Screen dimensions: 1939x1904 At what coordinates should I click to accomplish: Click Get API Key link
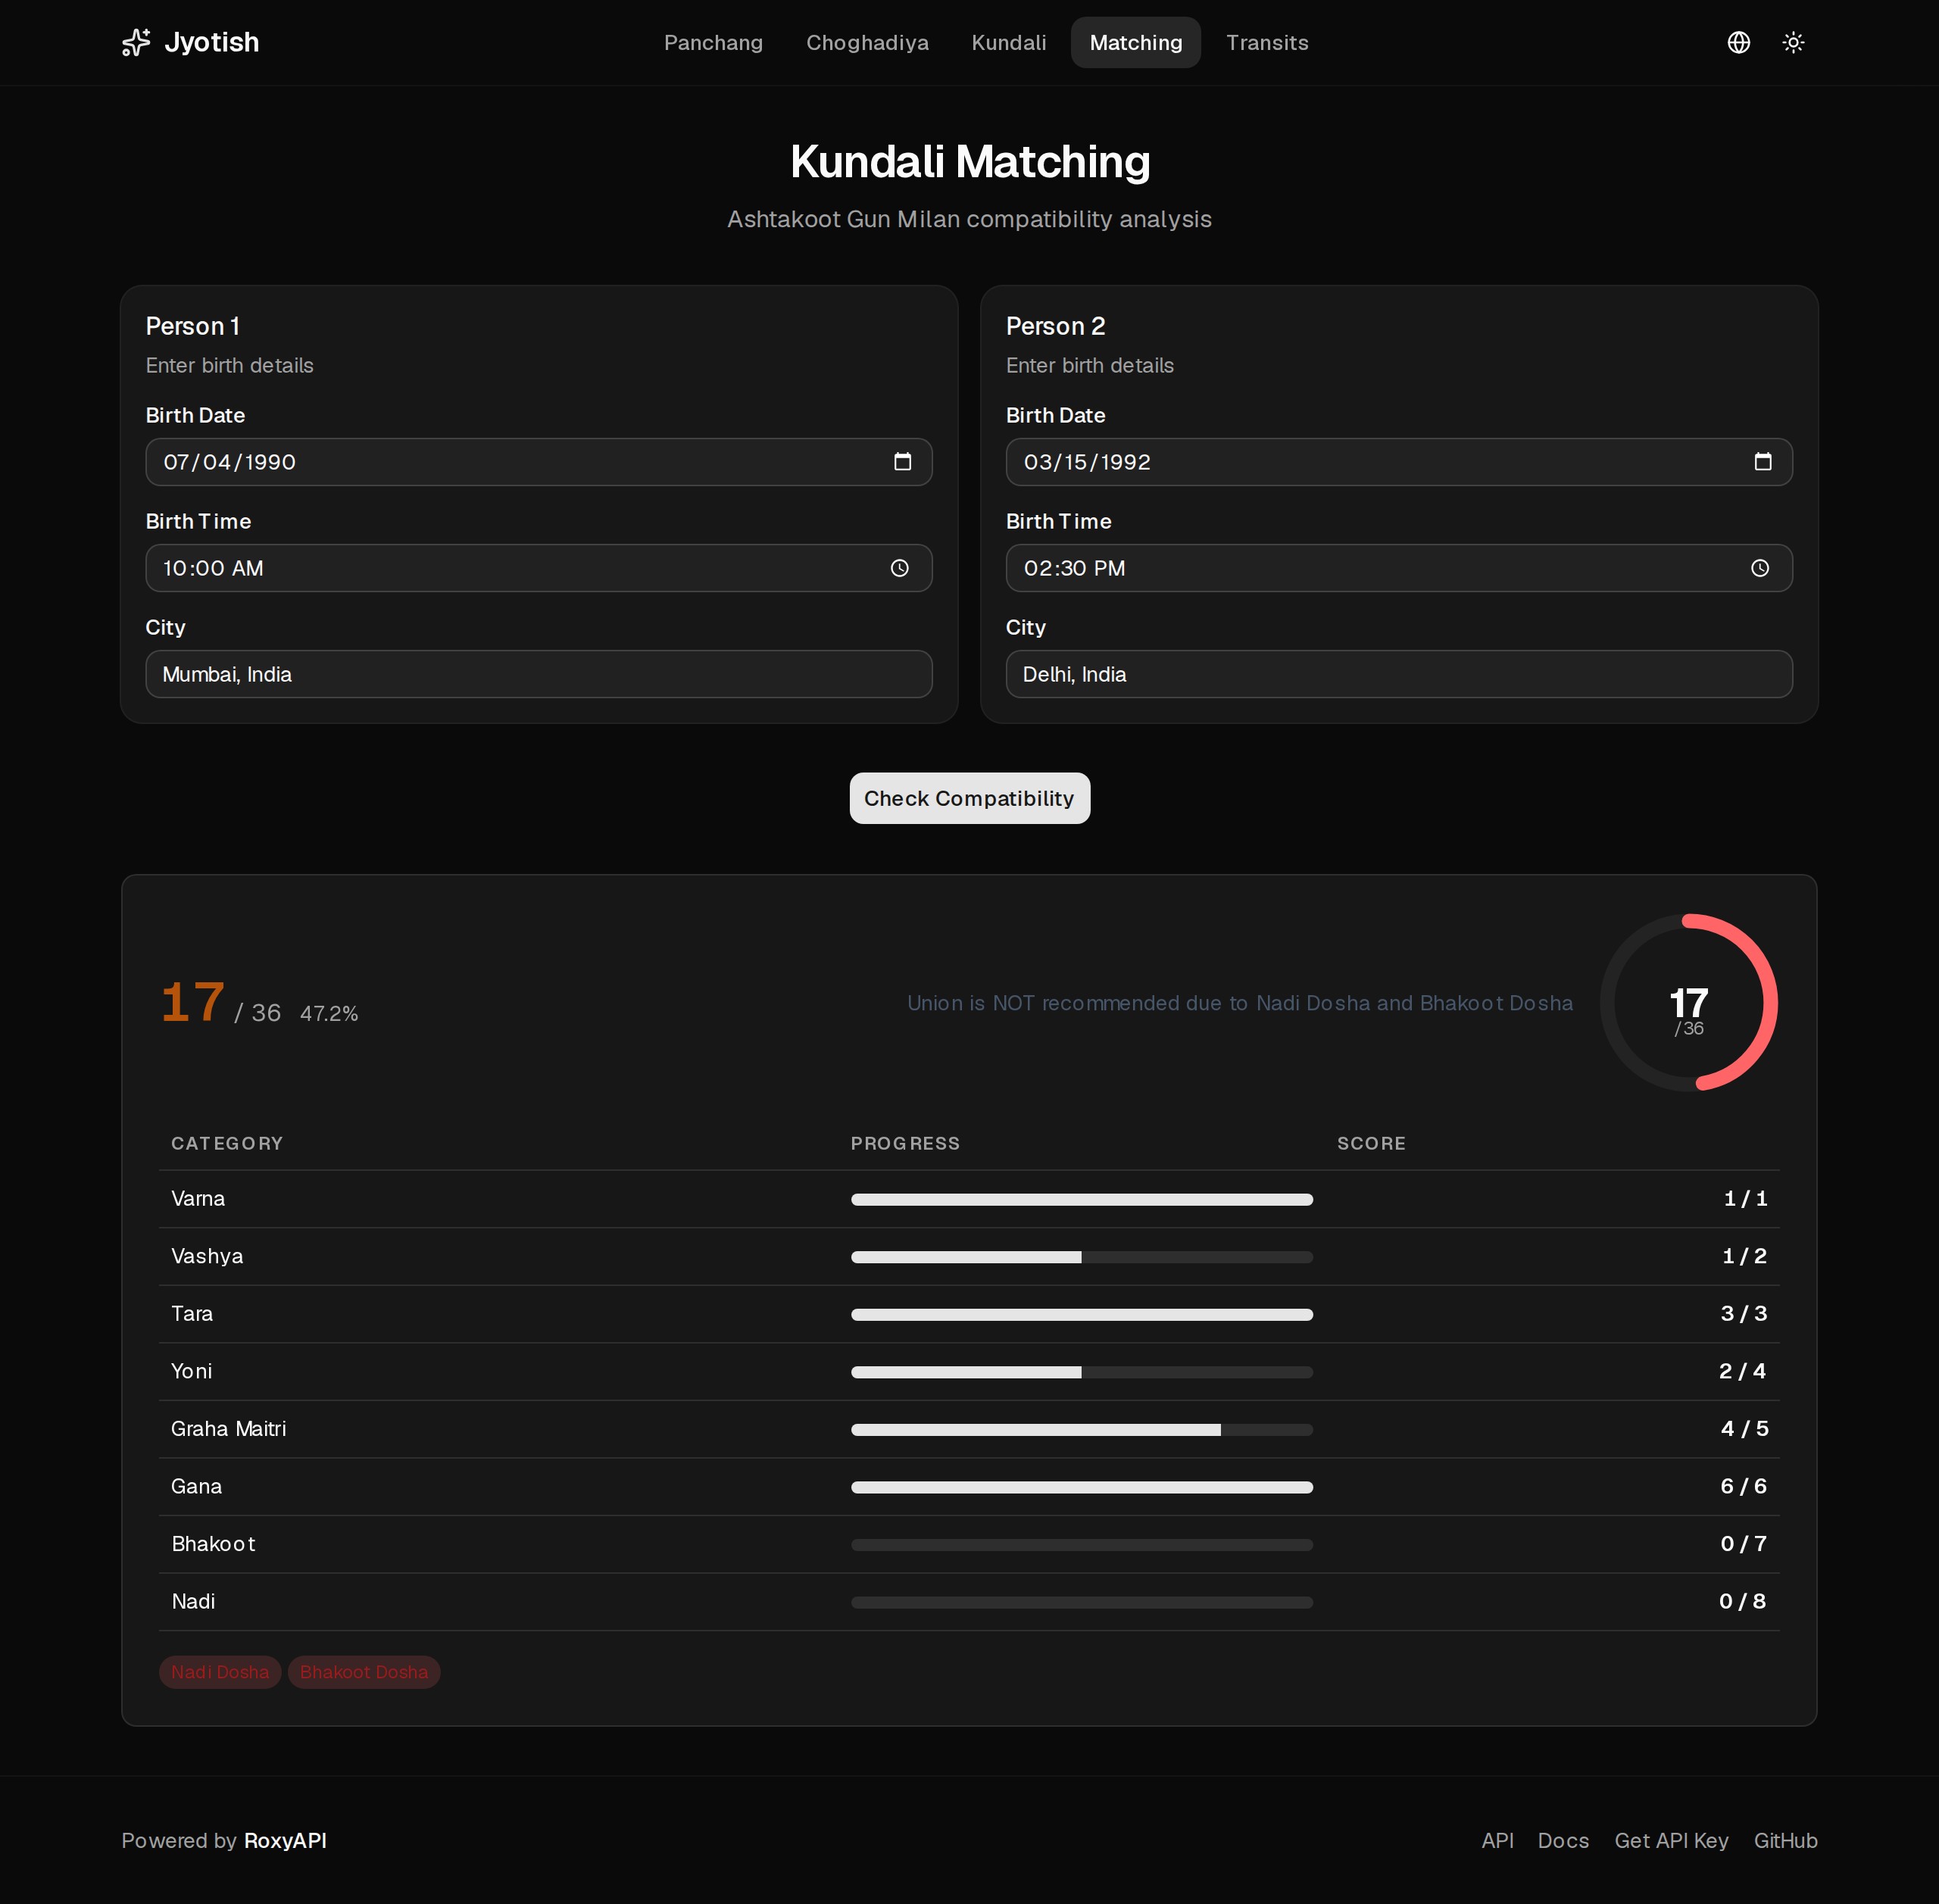pyautogui.click(x=1671, y=1841)
